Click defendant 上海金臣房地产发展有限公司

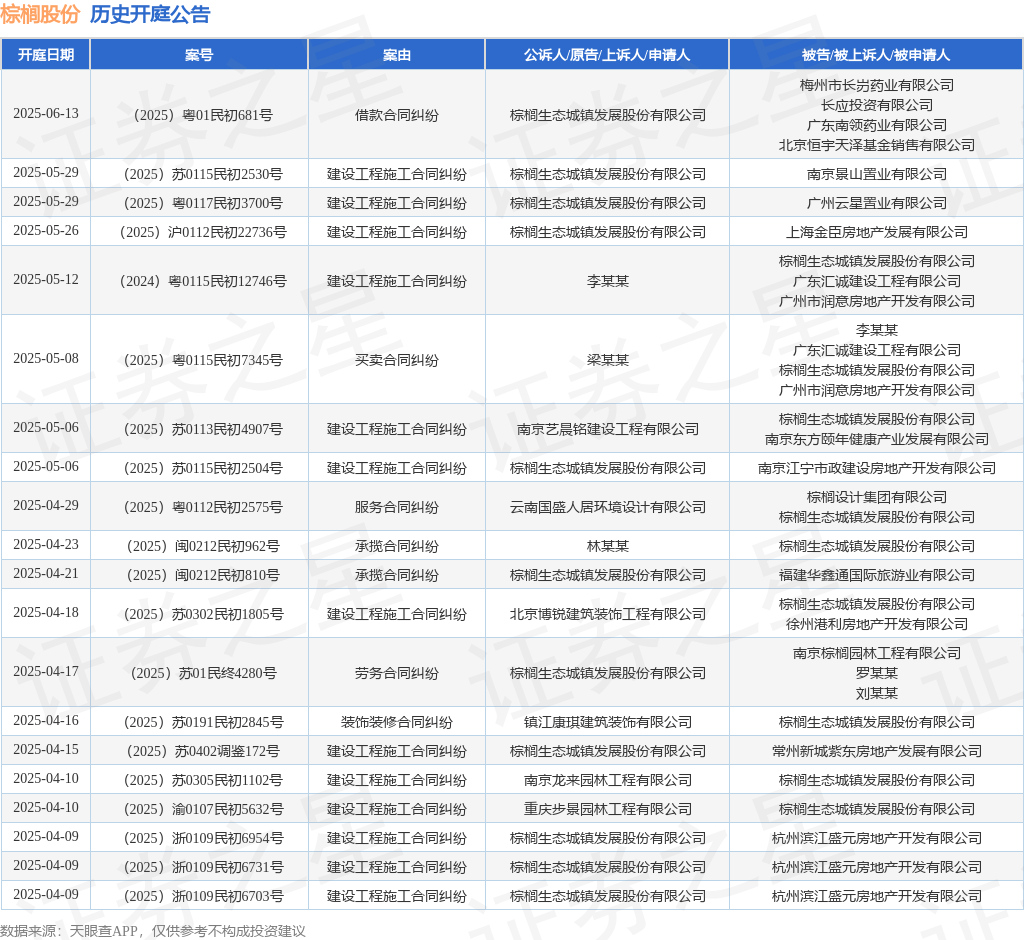click(876, 232)
